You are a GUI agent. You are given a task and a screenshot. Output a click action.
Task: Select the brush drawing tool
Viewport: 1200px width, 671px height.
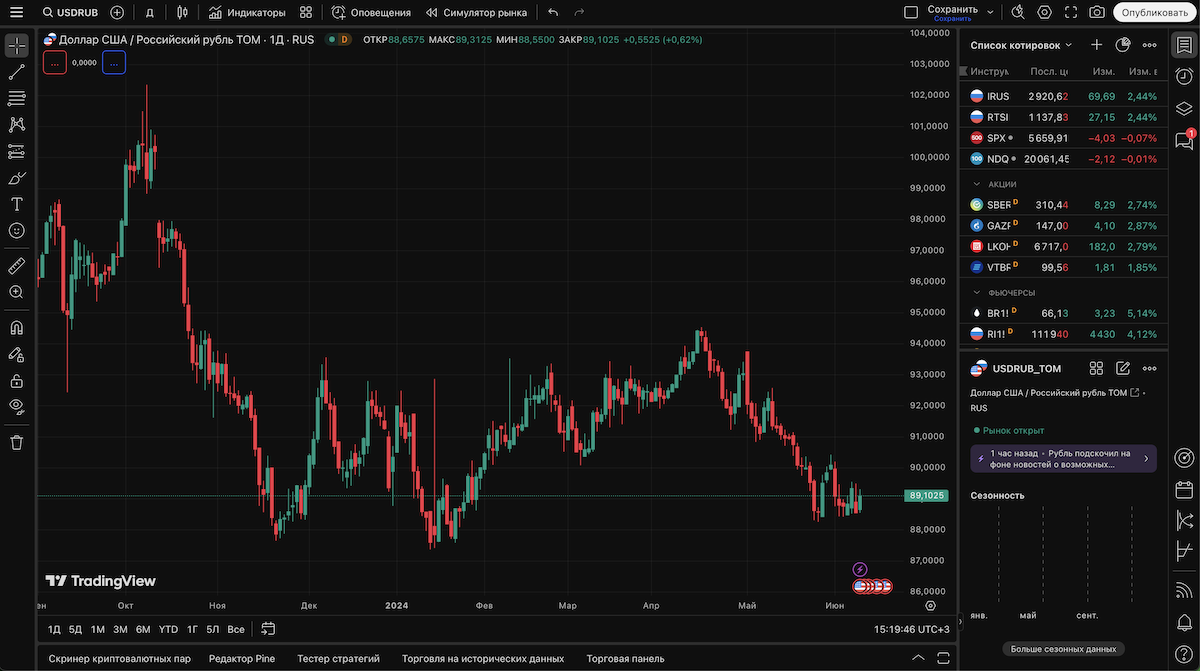(16, 178)
